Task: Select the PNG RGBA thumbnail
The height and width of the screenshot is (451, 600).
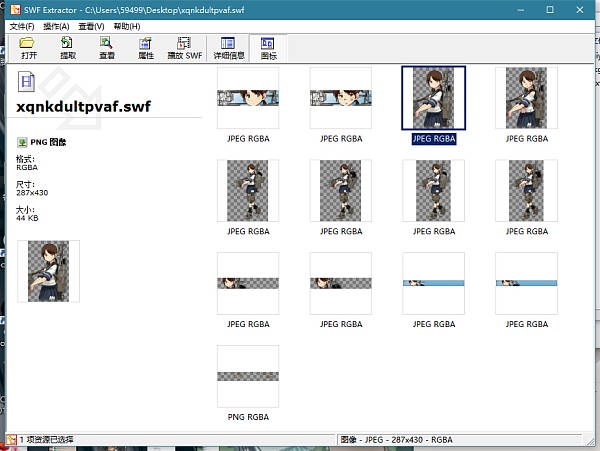Action: pos(248,376)
